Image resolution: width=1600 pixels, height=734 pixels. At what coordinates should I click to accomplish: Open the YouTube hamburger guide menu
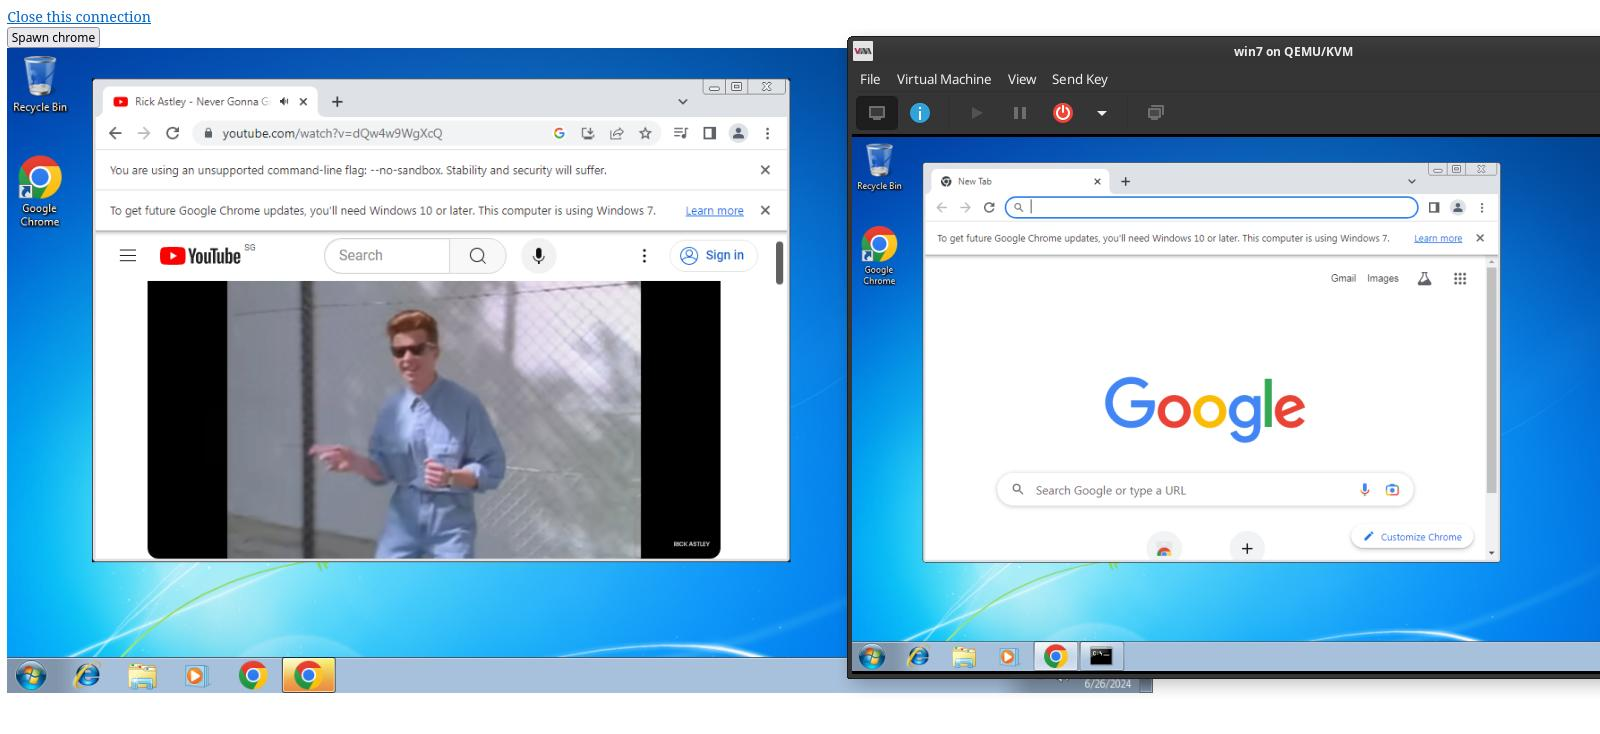click(128, 256)
